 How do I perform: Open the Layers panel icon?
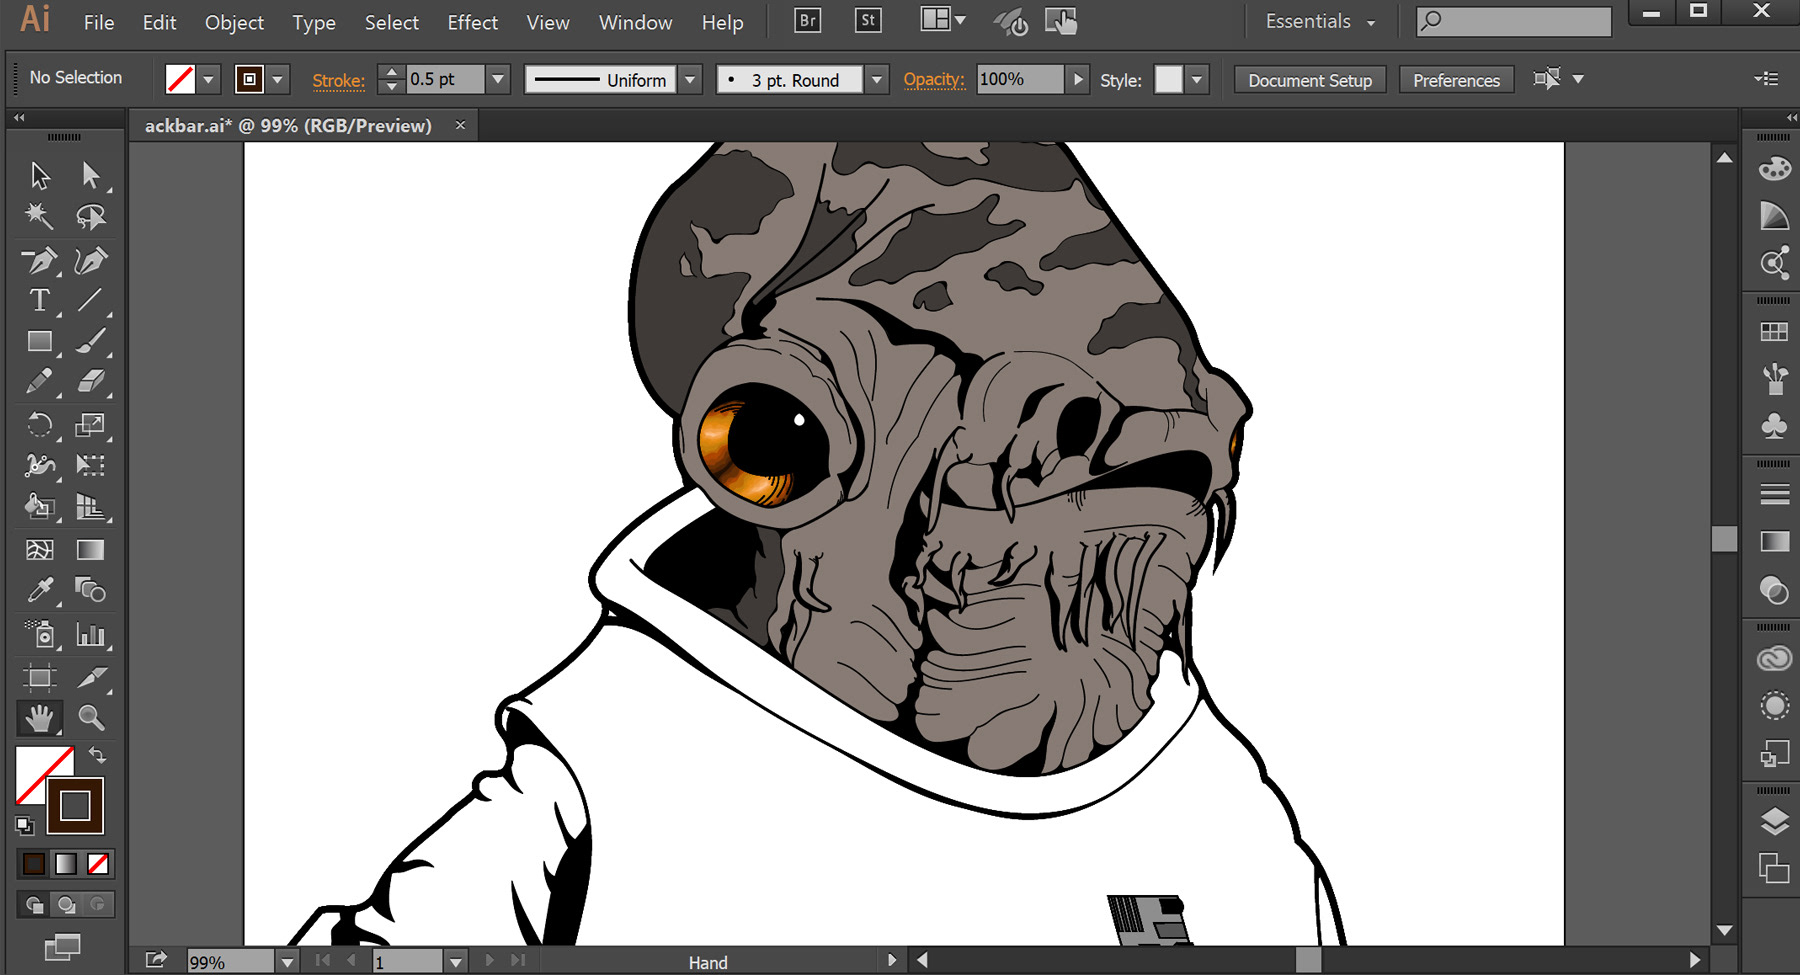click(1774, 822)
